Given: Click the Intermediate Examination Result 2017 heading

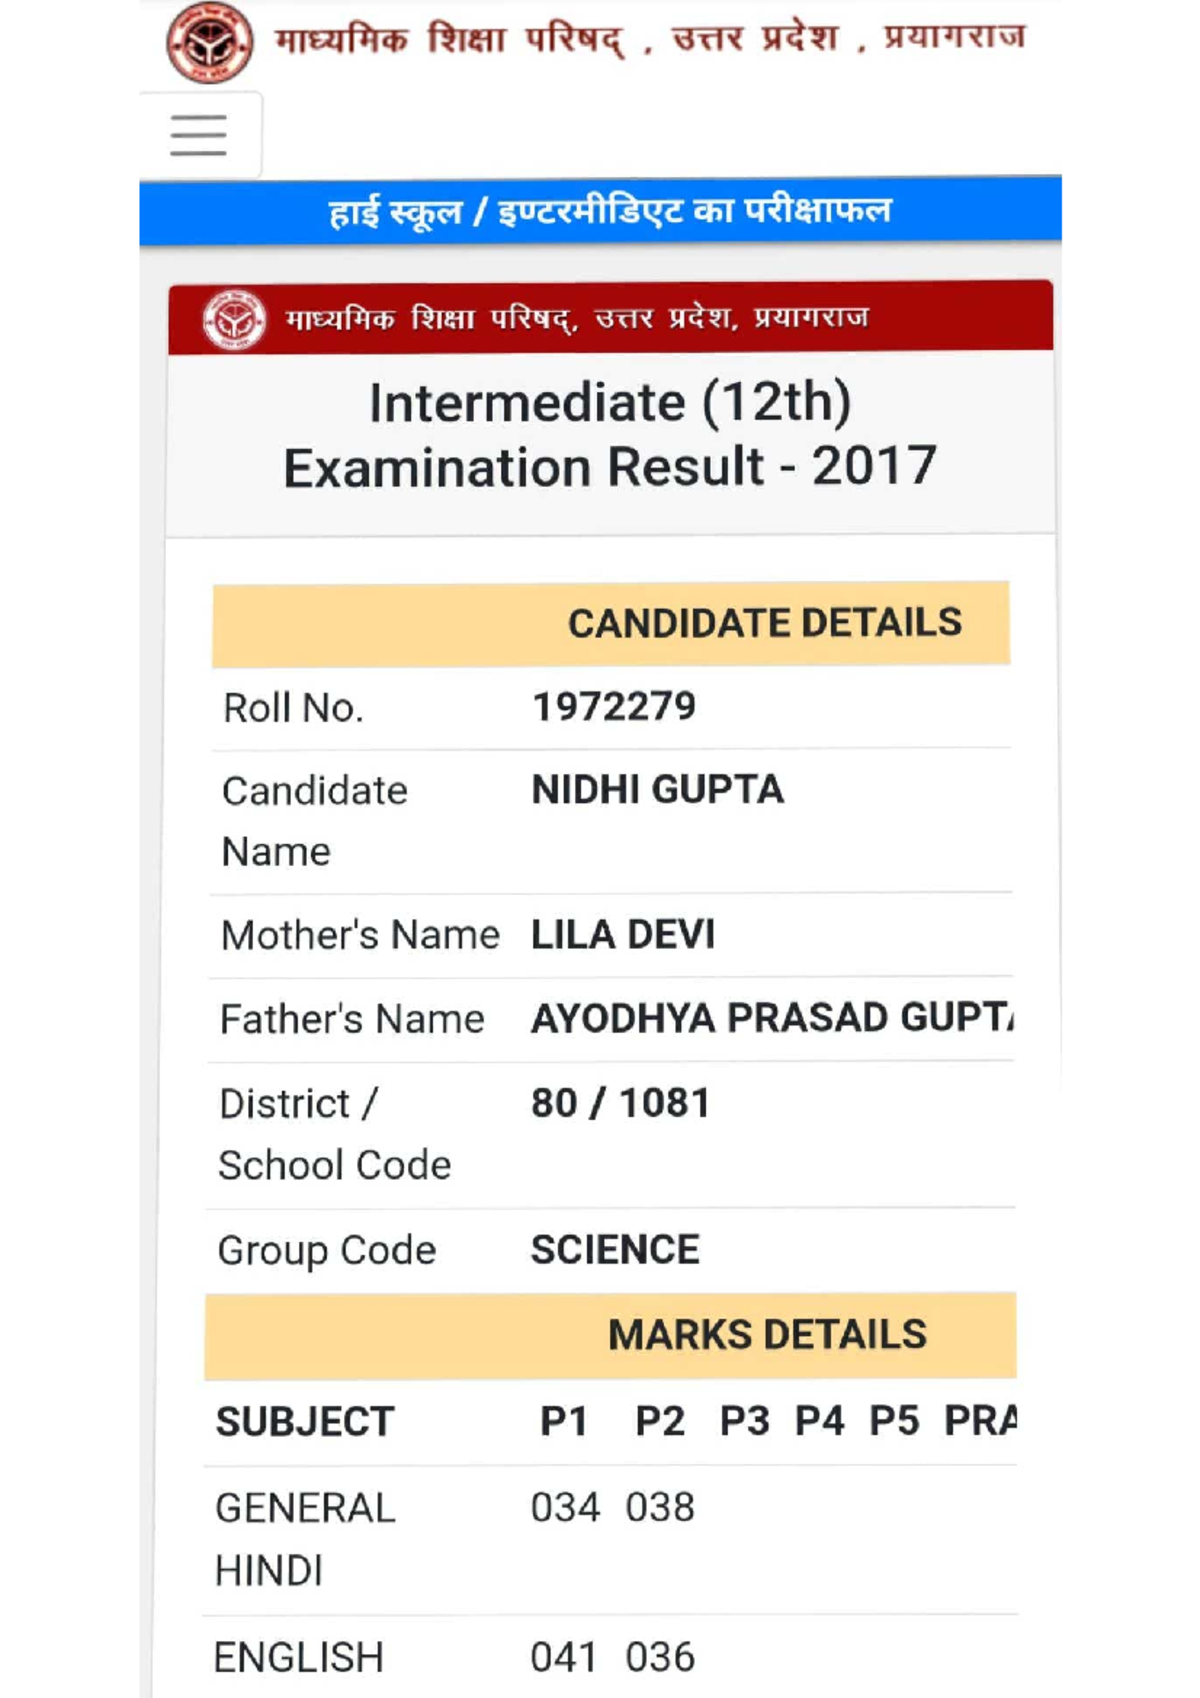Looking at the screenshot, I should [609, 435].
